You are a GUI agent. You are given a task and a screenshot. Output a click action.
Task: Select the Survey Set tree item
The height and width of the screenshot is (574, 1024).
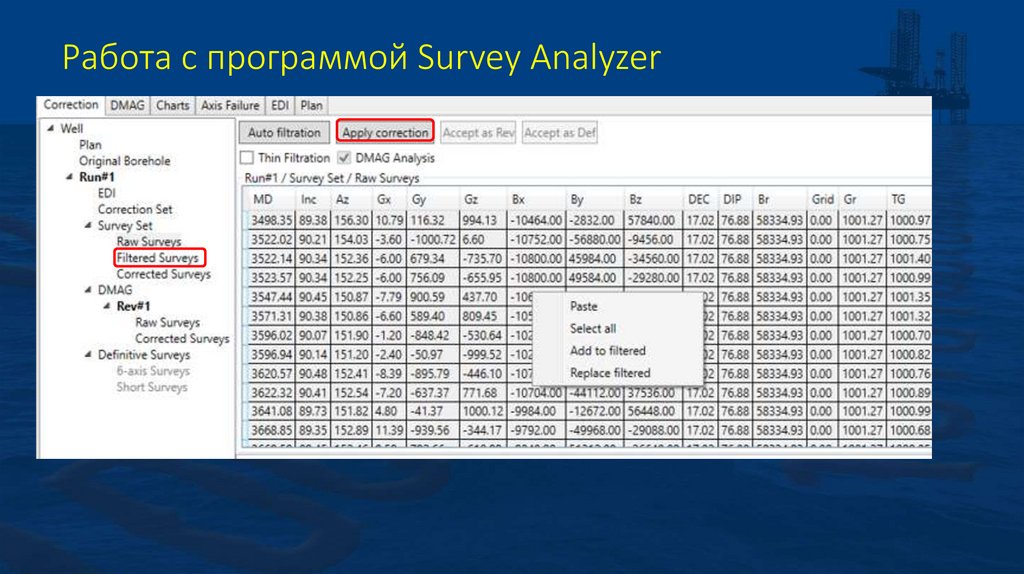[125, 225]
